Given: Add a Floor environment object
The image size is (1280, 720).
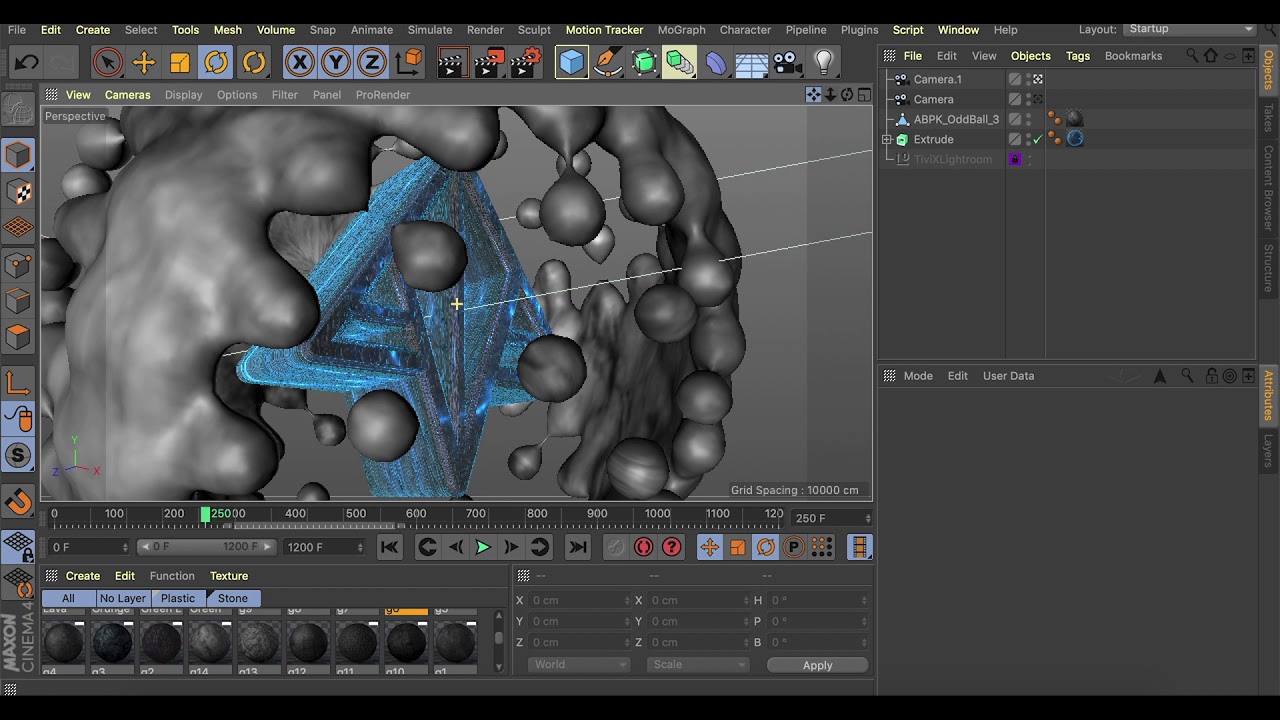Looking at the screenshot, I should point(751,64).
